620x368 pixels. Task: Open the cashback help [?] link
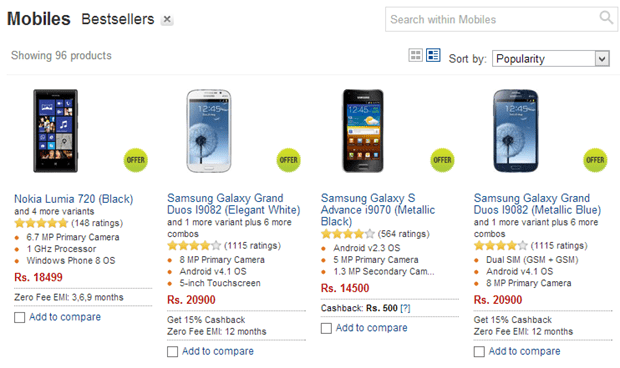(405, 308)
